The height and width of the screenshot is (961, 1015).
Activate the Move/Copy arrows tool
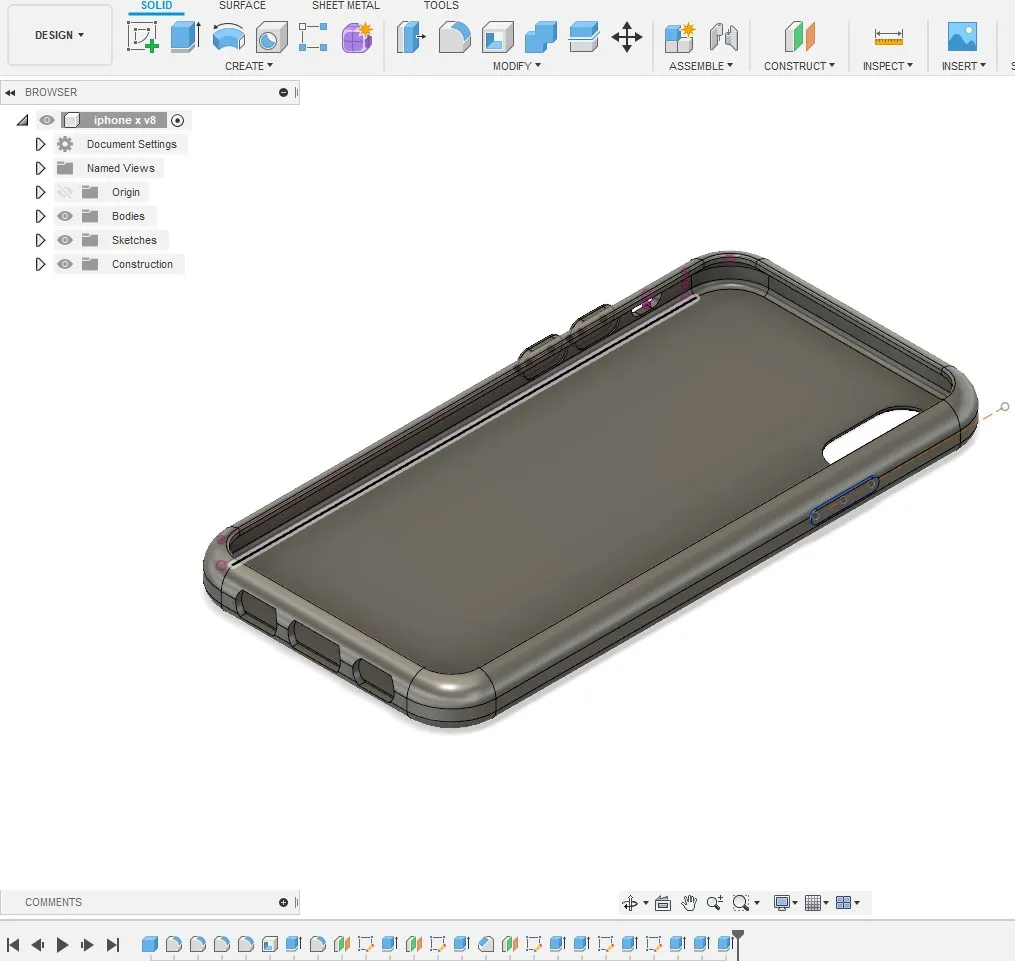627,37
